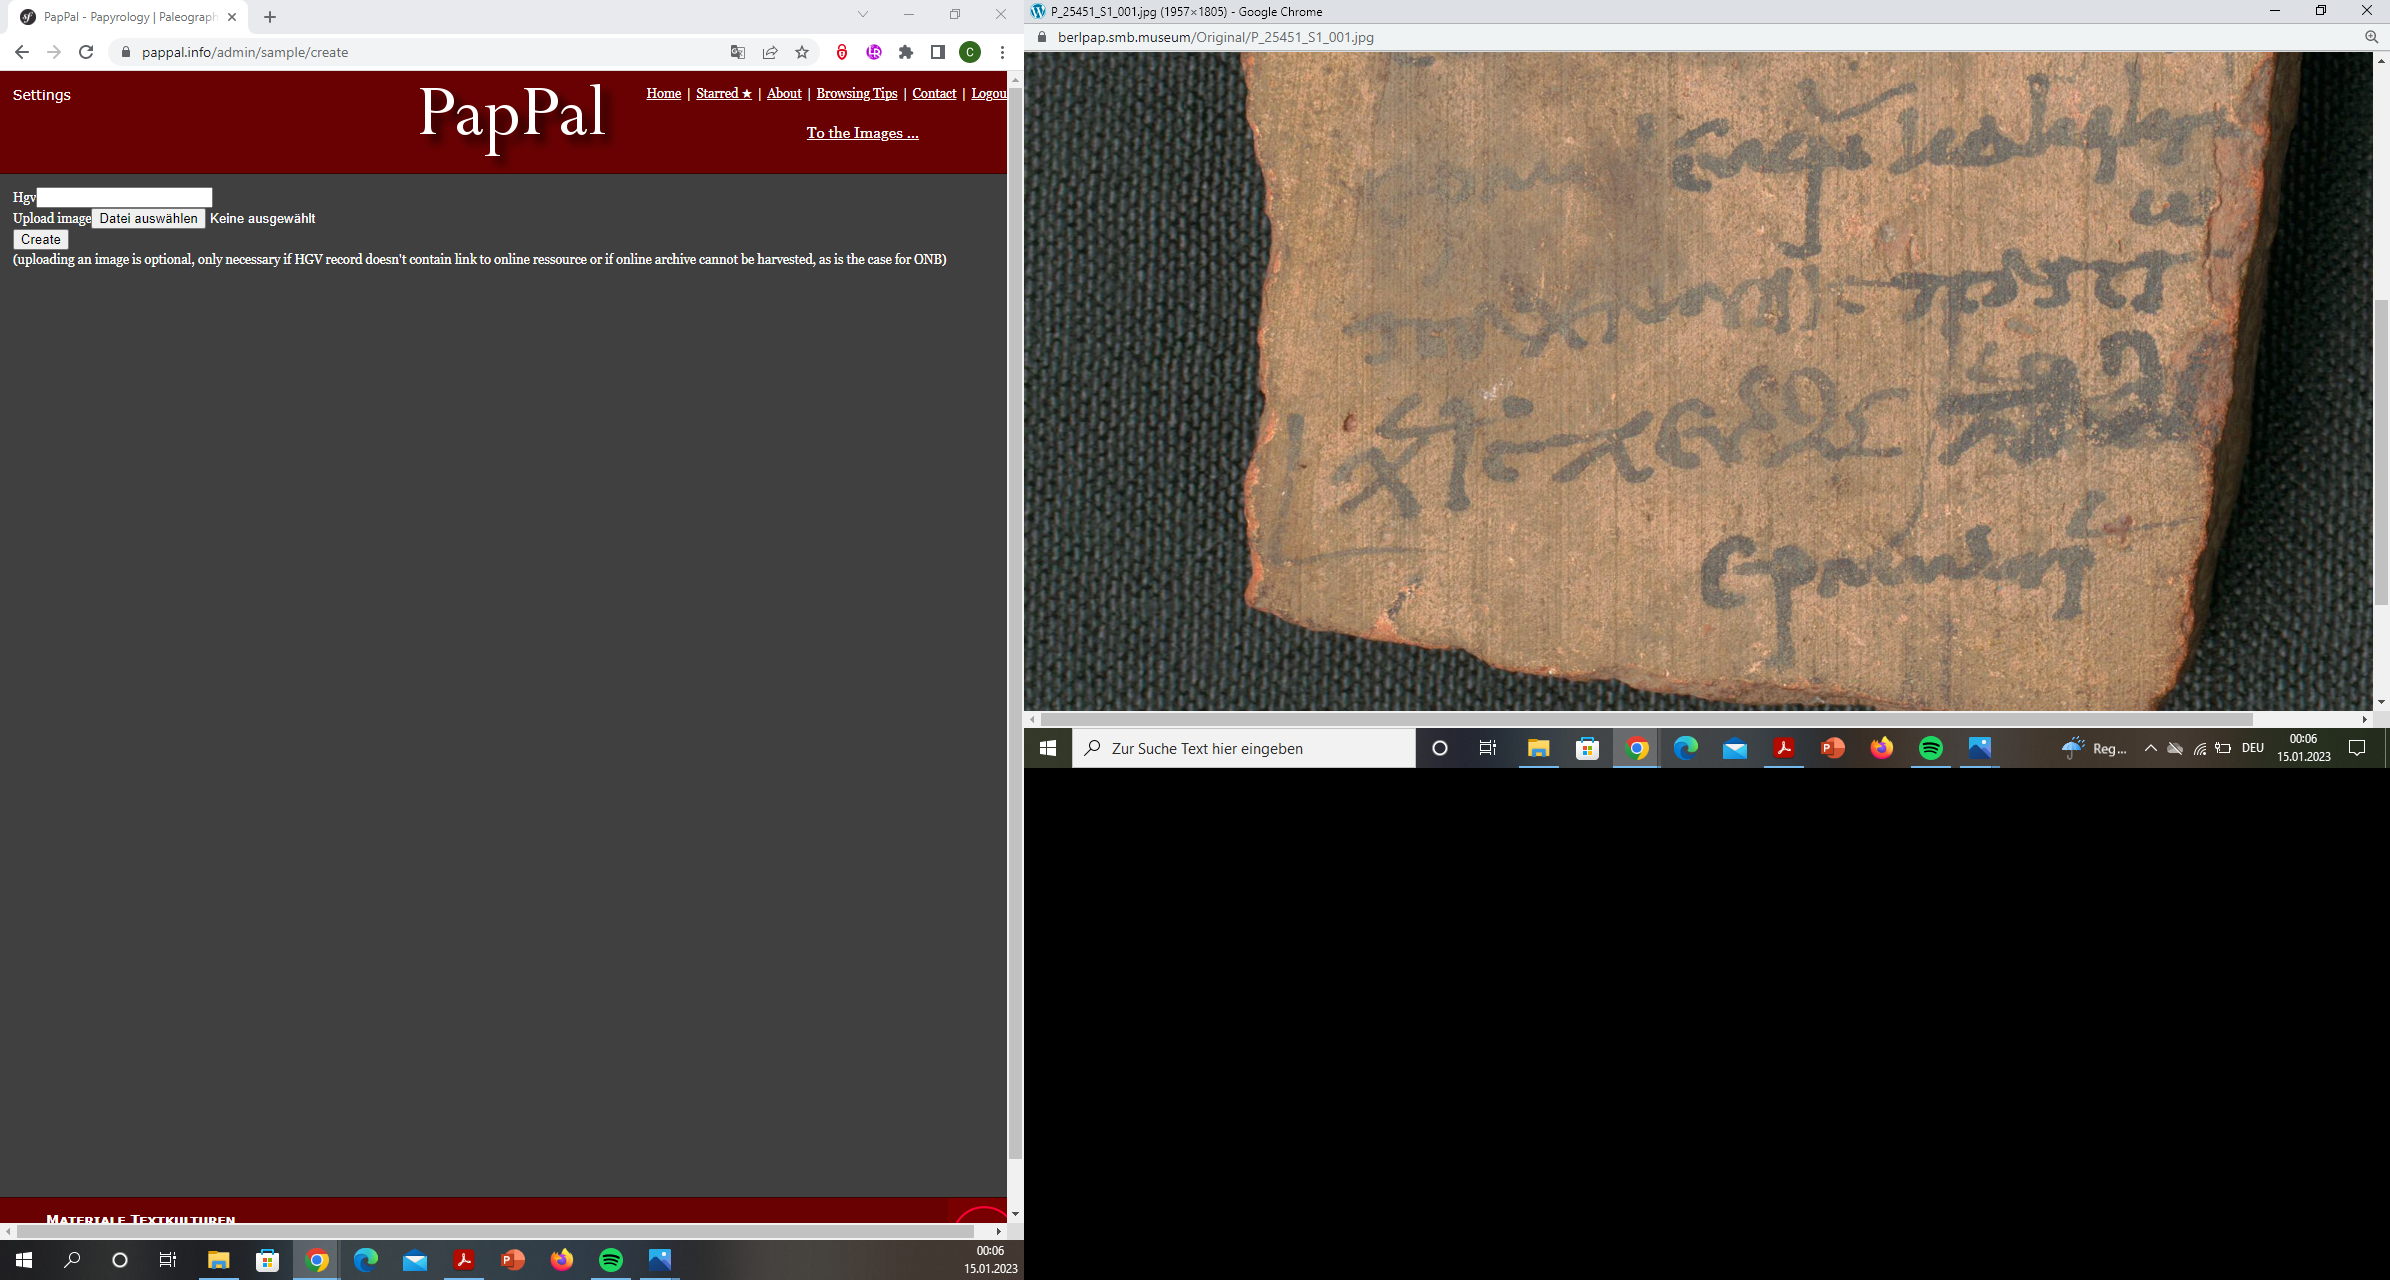Open the tab search chevron in Chrome
The width and height of the screenshot is (2390, 1280).
(863, 14)
